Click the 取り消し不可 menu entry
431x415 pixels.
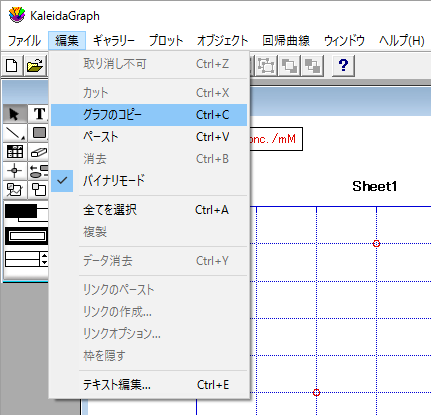(149, 64)
